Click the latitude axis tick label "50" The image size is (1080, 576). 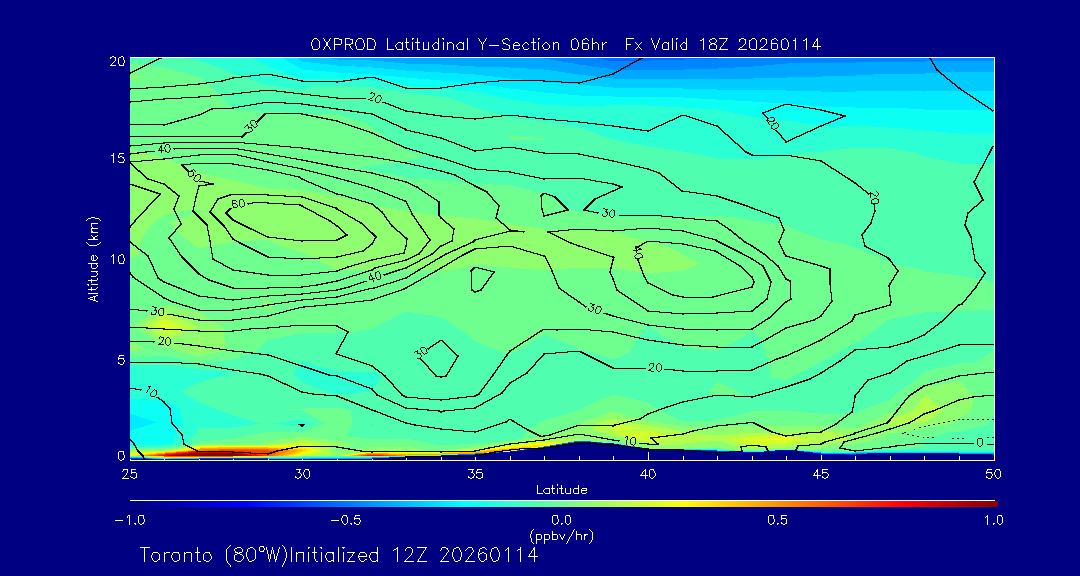tap(994, 473)
